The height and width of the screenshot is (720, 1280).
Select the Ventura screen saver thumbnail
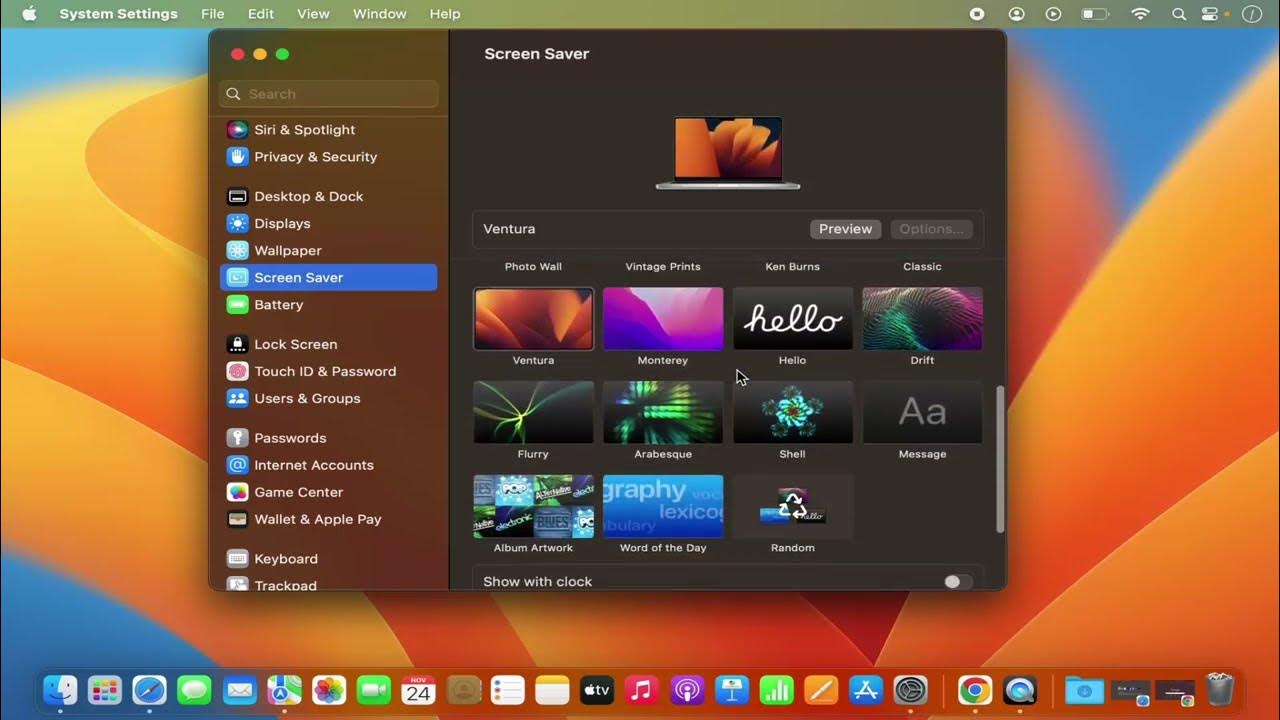pos(533,319)
